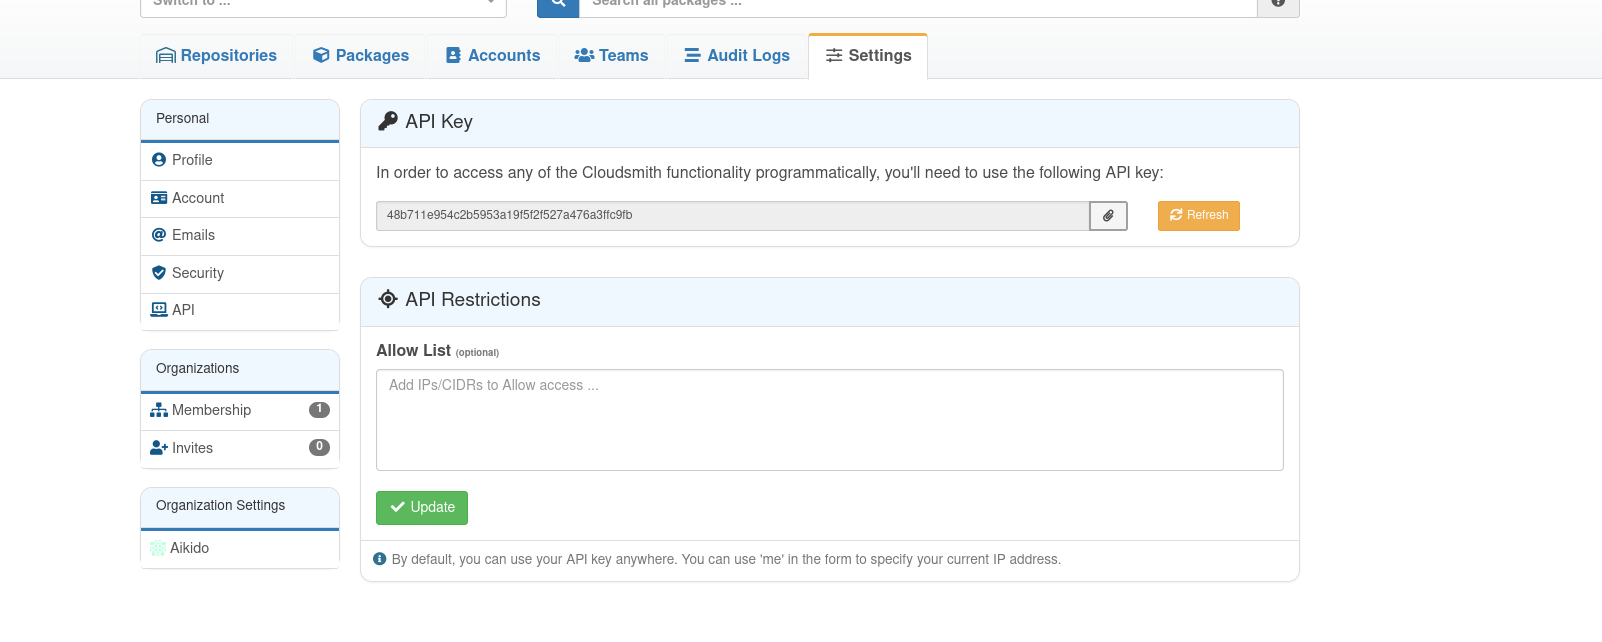Open Aikido organization settings

pyautogui.click(x=240, y=549)
